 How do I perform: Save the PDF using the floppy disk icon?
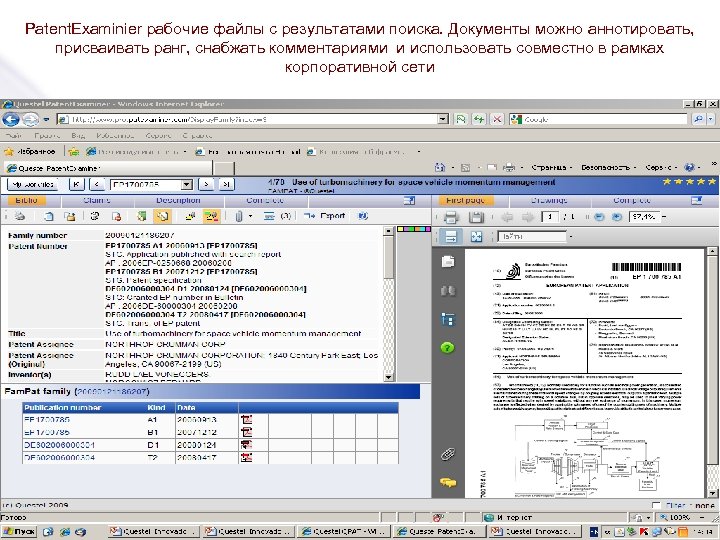[476, 217]
